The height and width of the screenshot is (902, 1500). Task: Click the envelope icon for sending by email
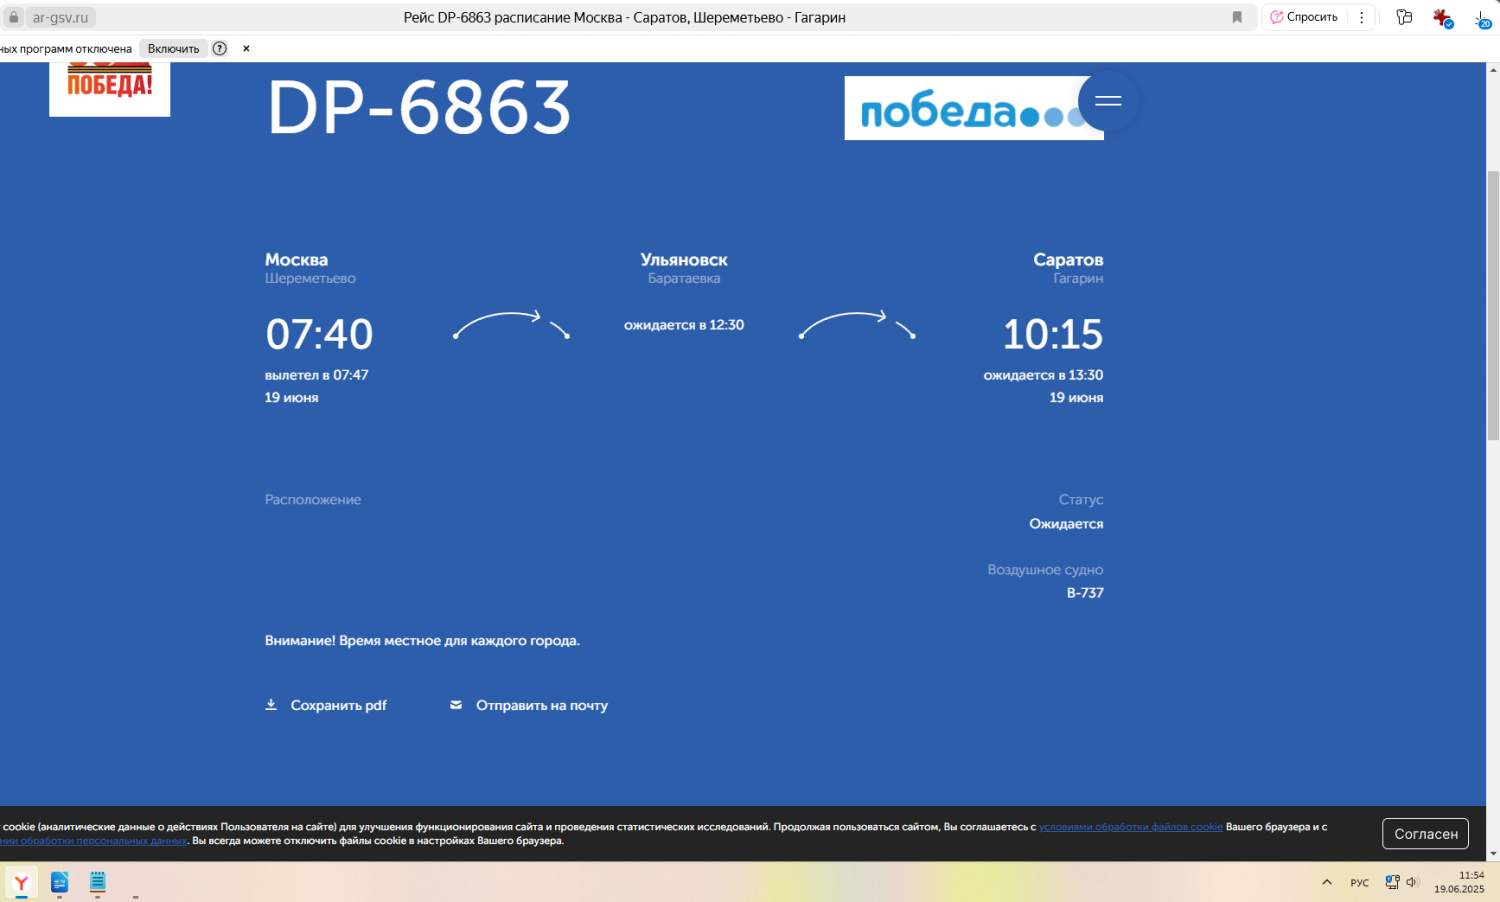(456, 704)
